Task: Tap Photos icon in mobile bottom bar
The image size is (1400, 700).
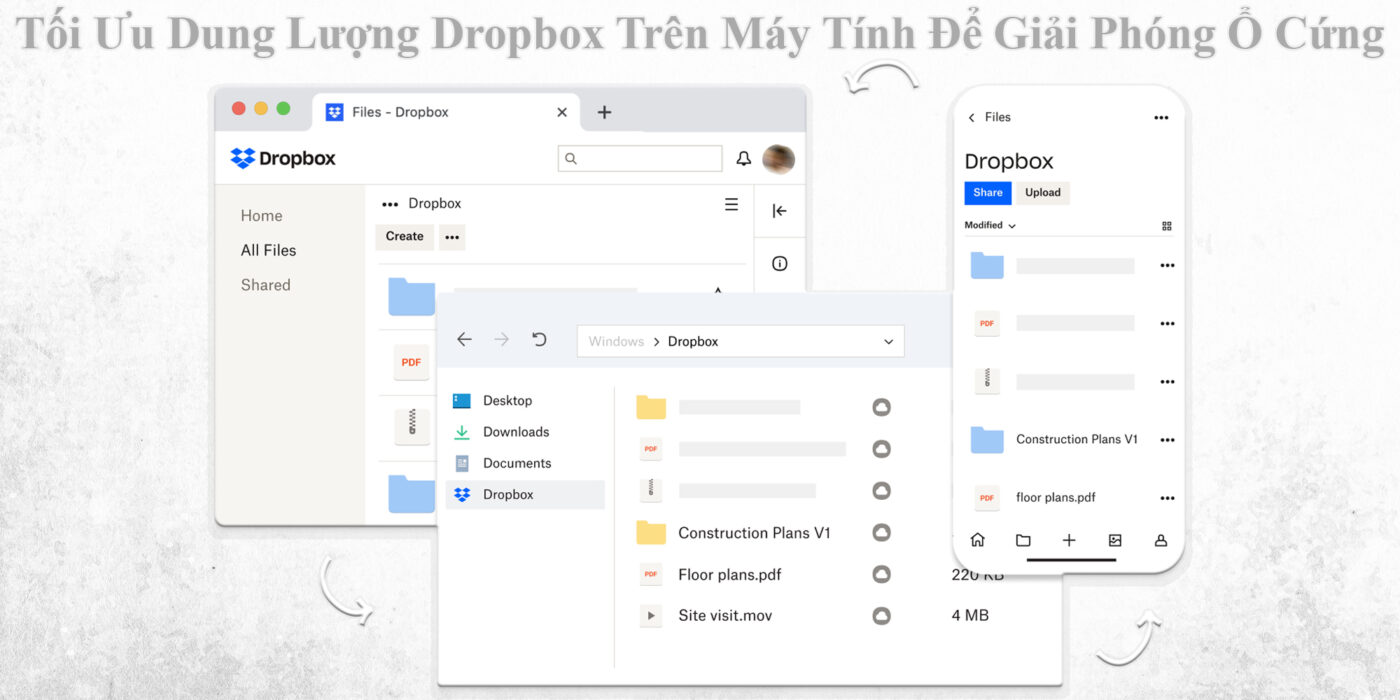Action: pos(1115,540)
